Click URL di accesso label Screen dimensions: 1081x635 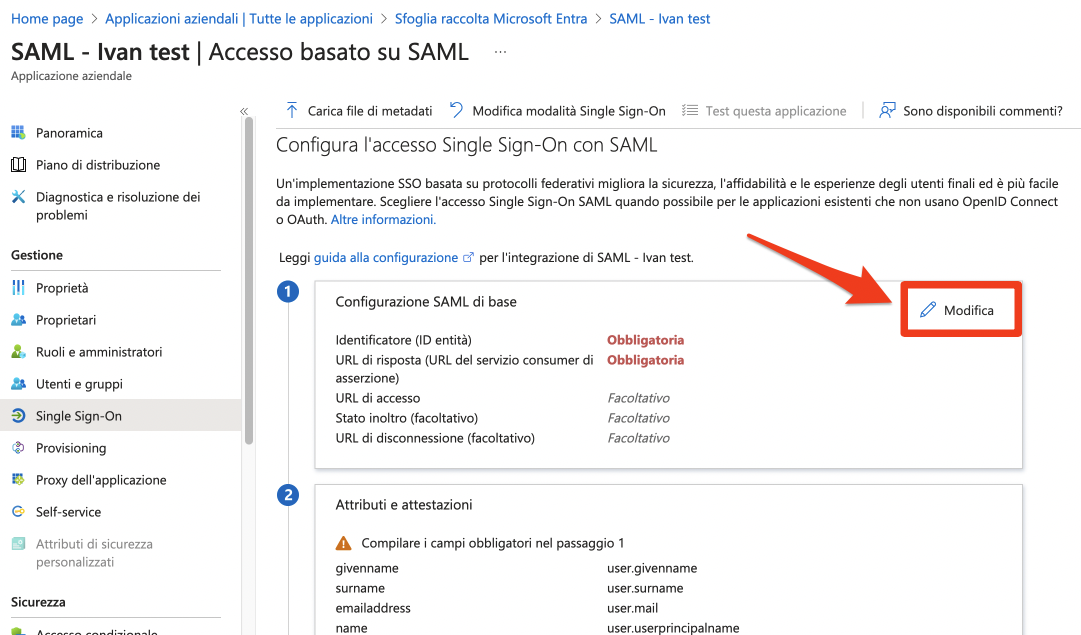(378, 398)
